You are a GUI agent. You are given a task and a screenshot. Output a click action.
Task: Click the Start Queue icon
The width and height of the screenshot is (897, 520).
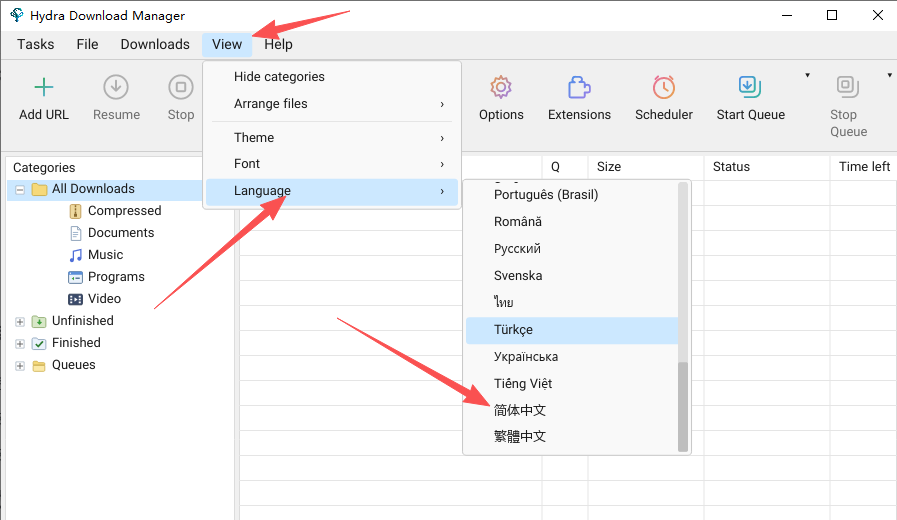749,87
